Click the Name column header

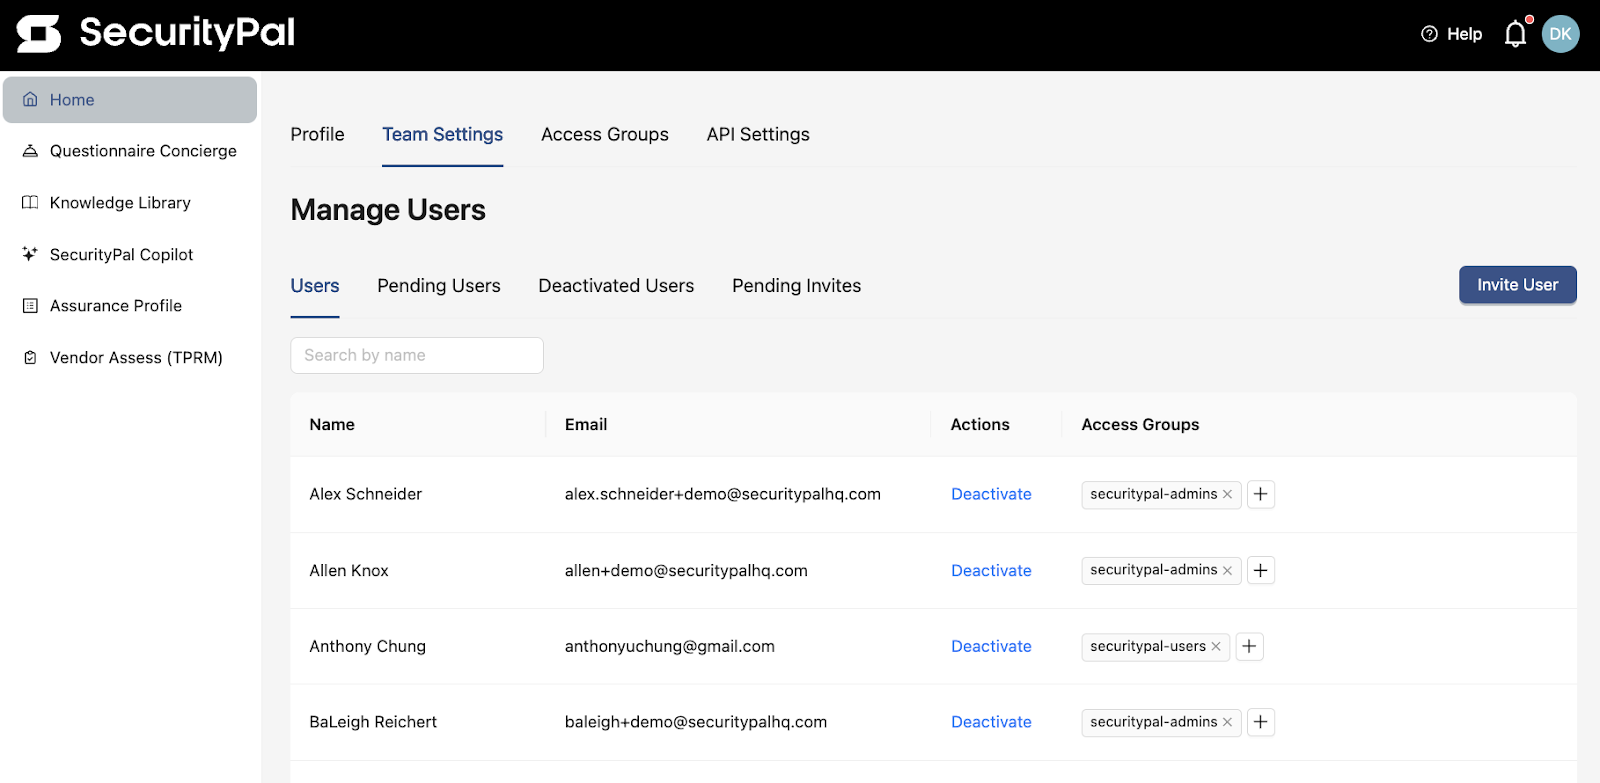pyautogui.click(x=332, y=425)
